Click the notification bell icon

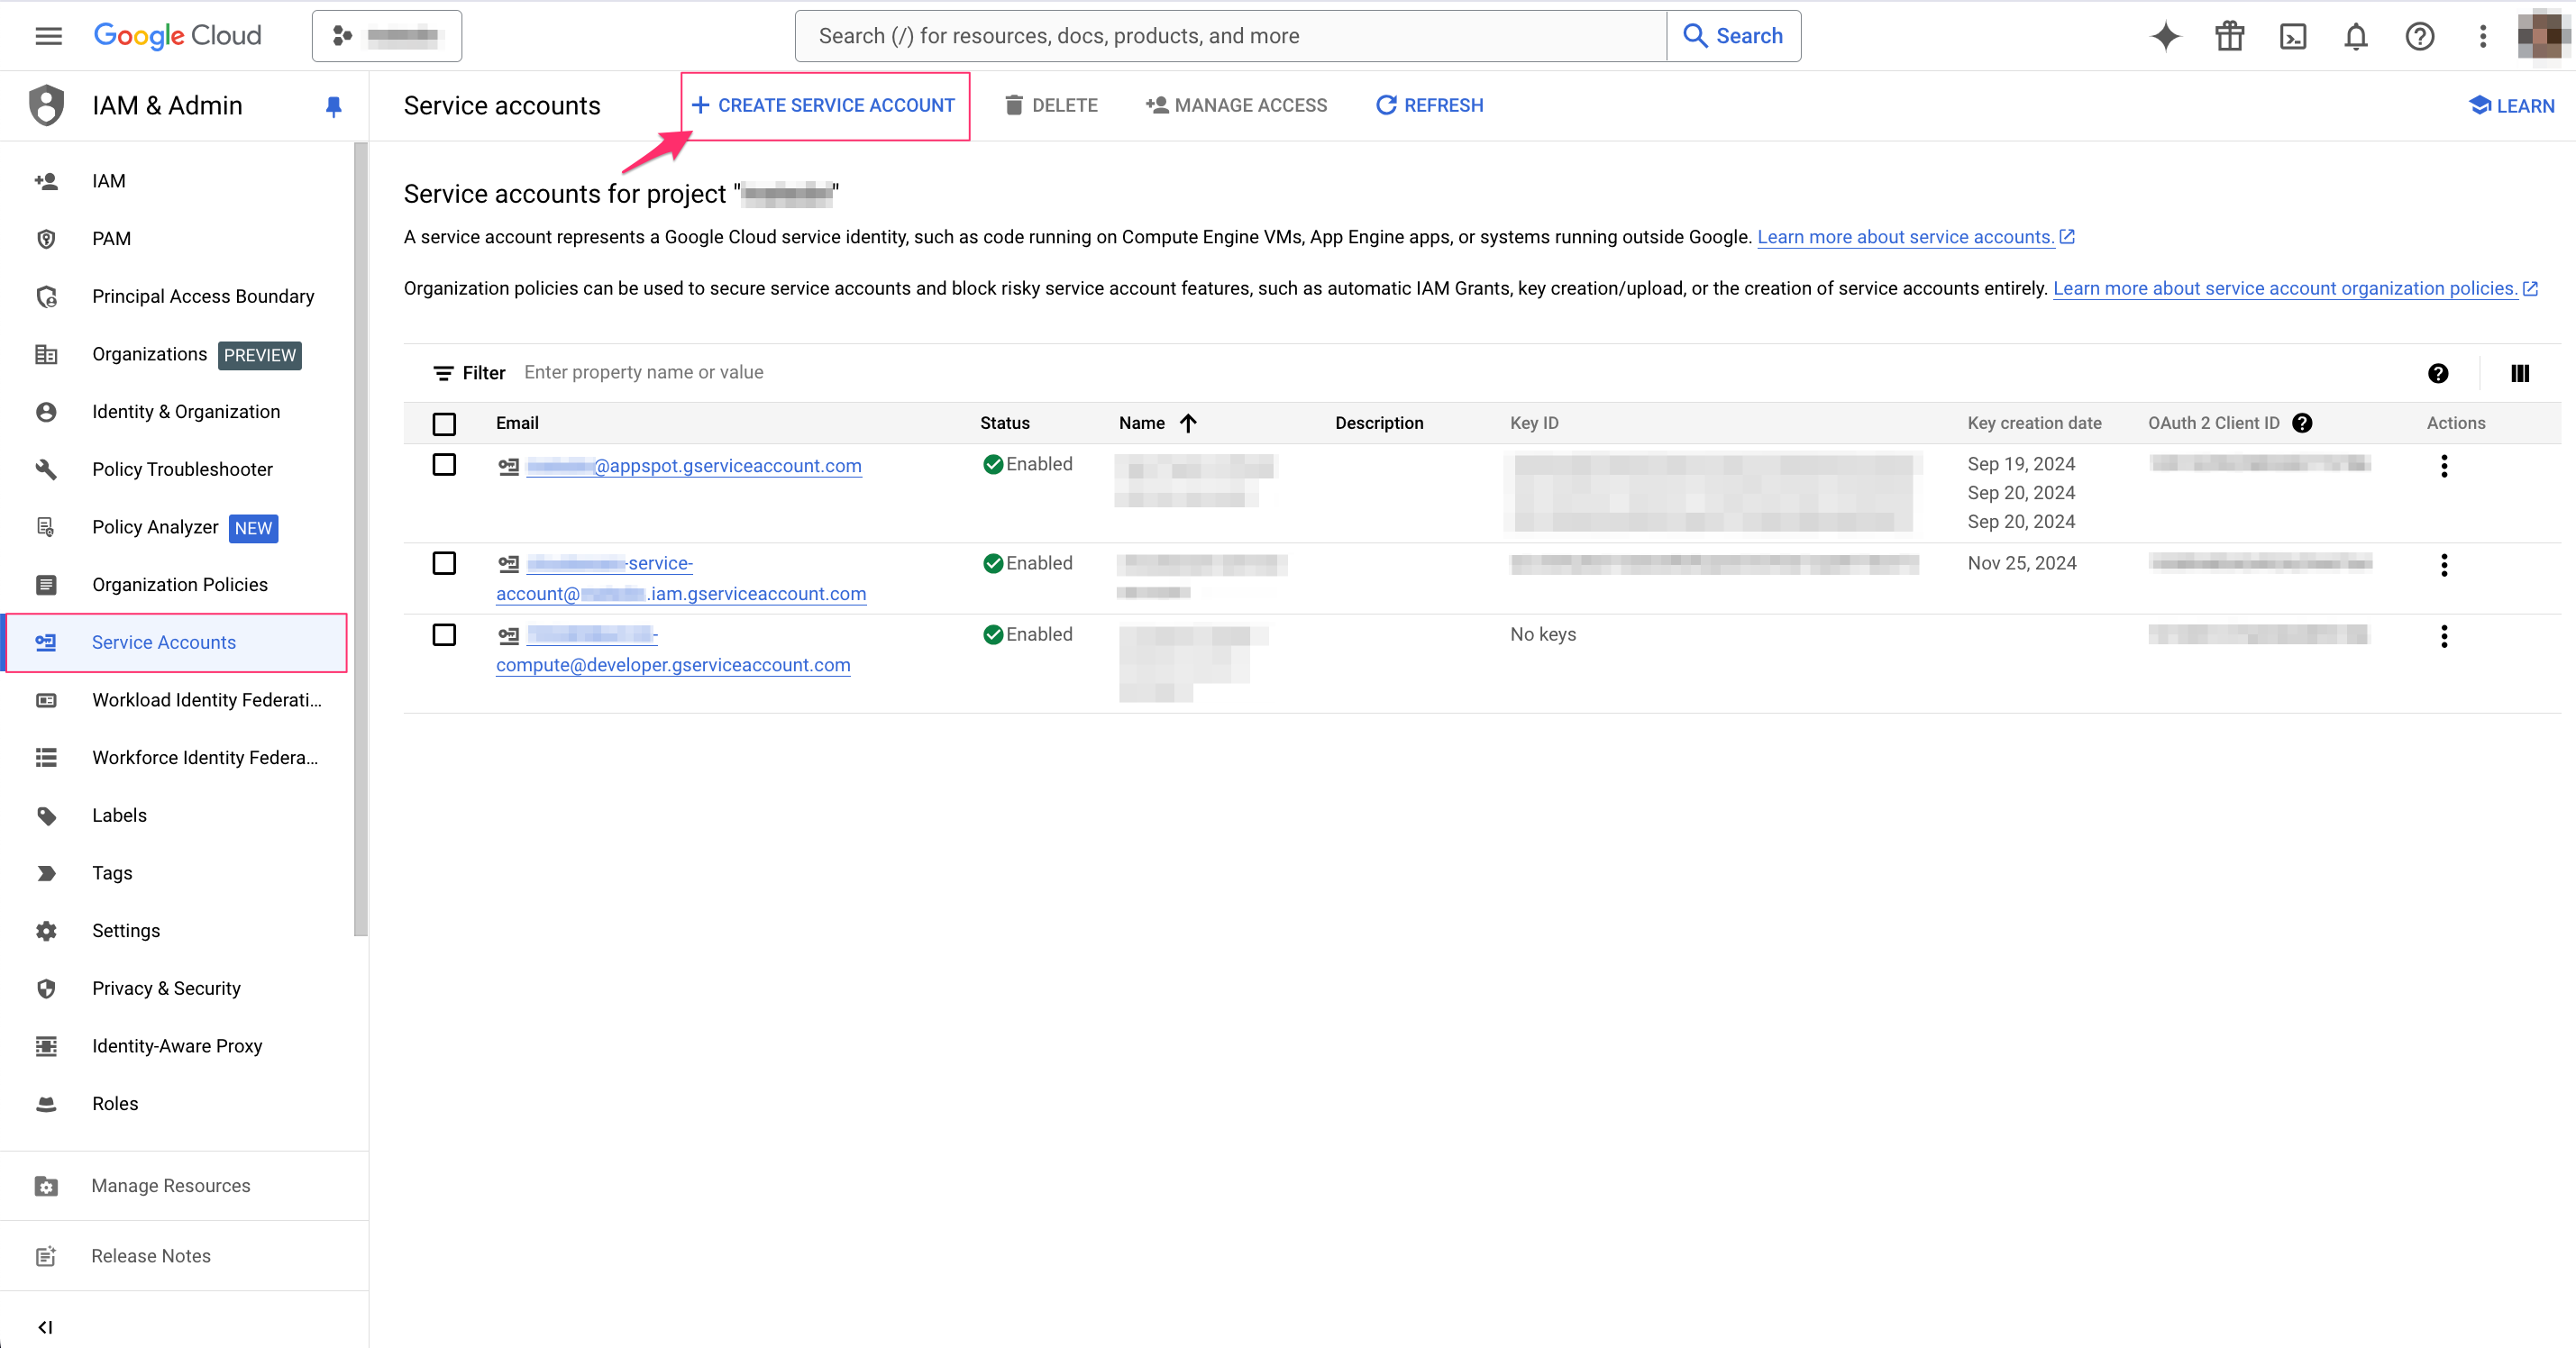coord(2354,36)
